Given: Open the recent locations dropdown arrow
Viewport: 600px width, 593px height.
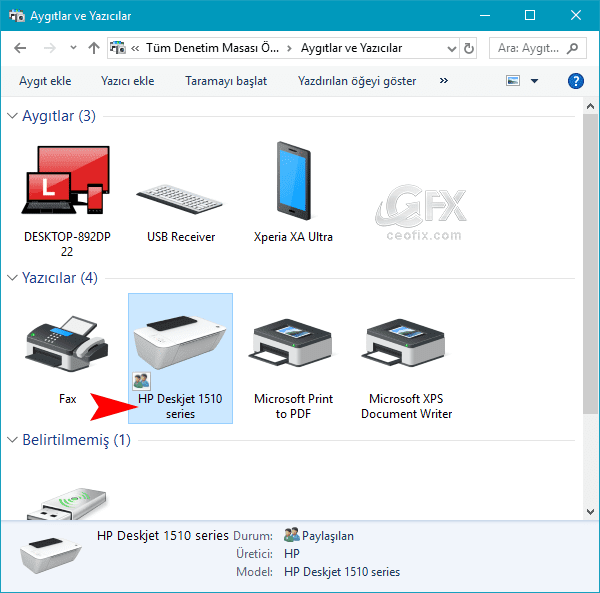Looking at the screenshot, I should click(73, 48).
